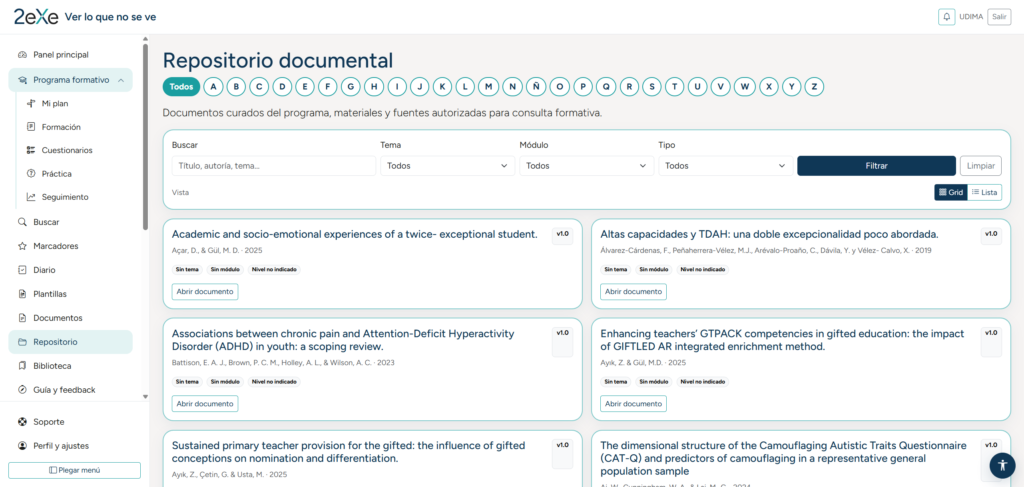Filter documents by letter G
Screen dimensions: 1024x487
(351, 86)
